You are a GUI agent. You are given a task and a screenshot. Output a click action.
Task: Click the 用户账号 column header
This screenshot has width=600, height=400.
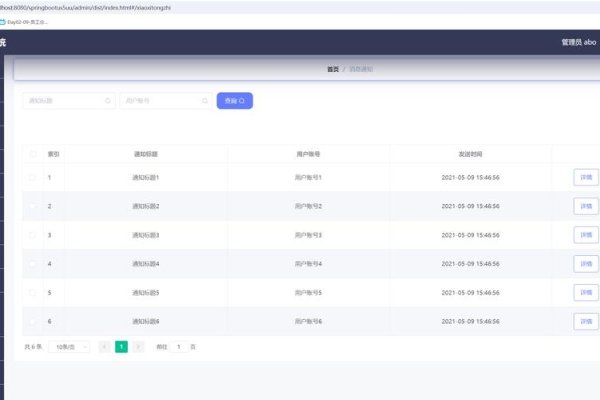(308, 154)
